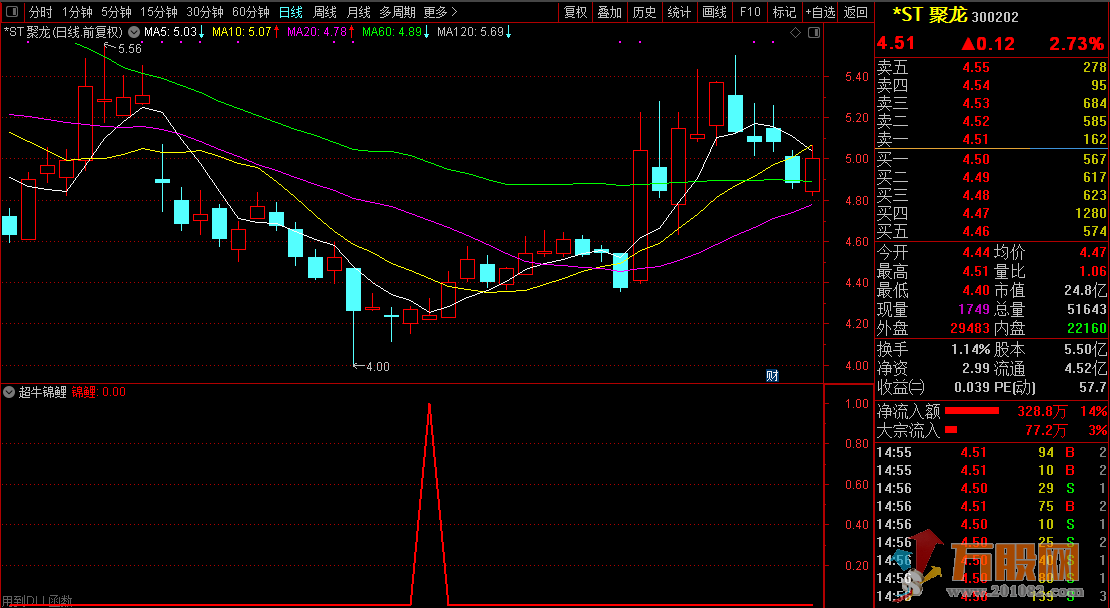The width and height of the screenshot is (1110, 608).
Task: Open the 画线 drawing tools
Action: click(714, 12)
